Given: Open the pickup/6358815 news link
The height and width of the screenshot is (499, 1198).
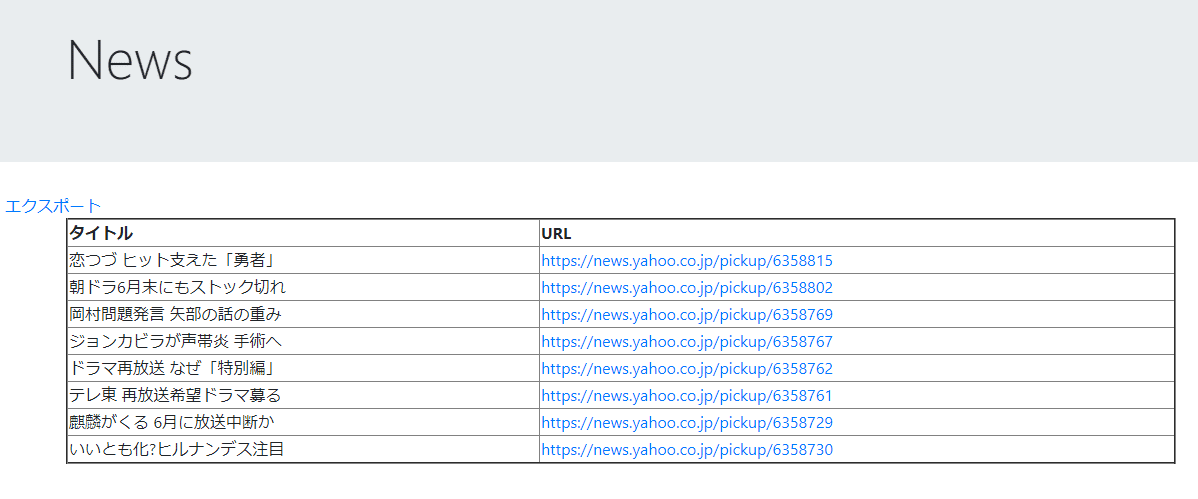Looking at the screenshot, I should tap(686, 260).
